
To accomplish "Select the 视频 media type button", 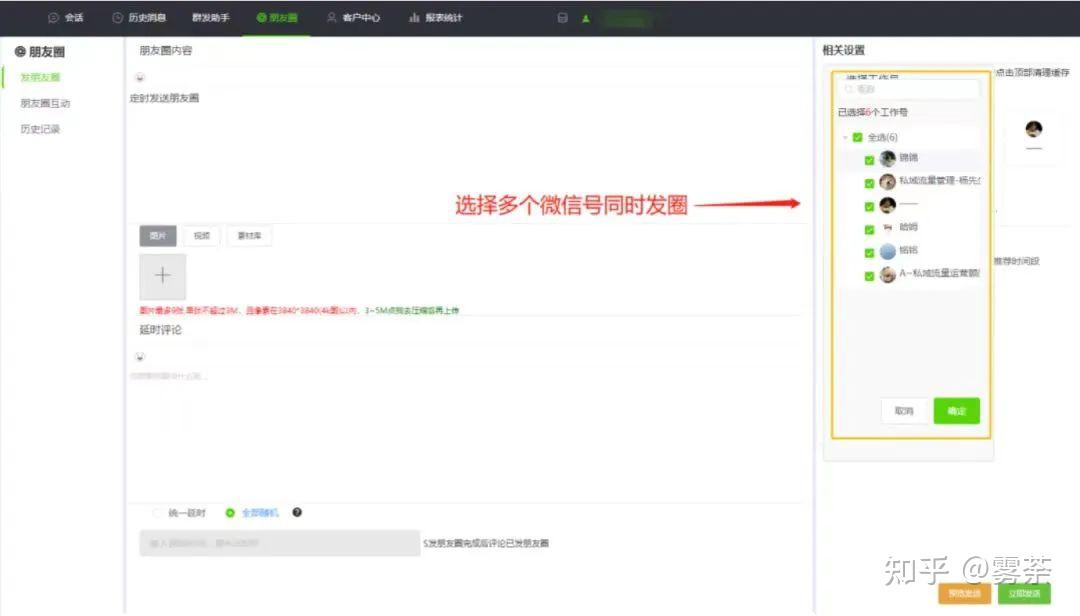I will click(202, 236).
